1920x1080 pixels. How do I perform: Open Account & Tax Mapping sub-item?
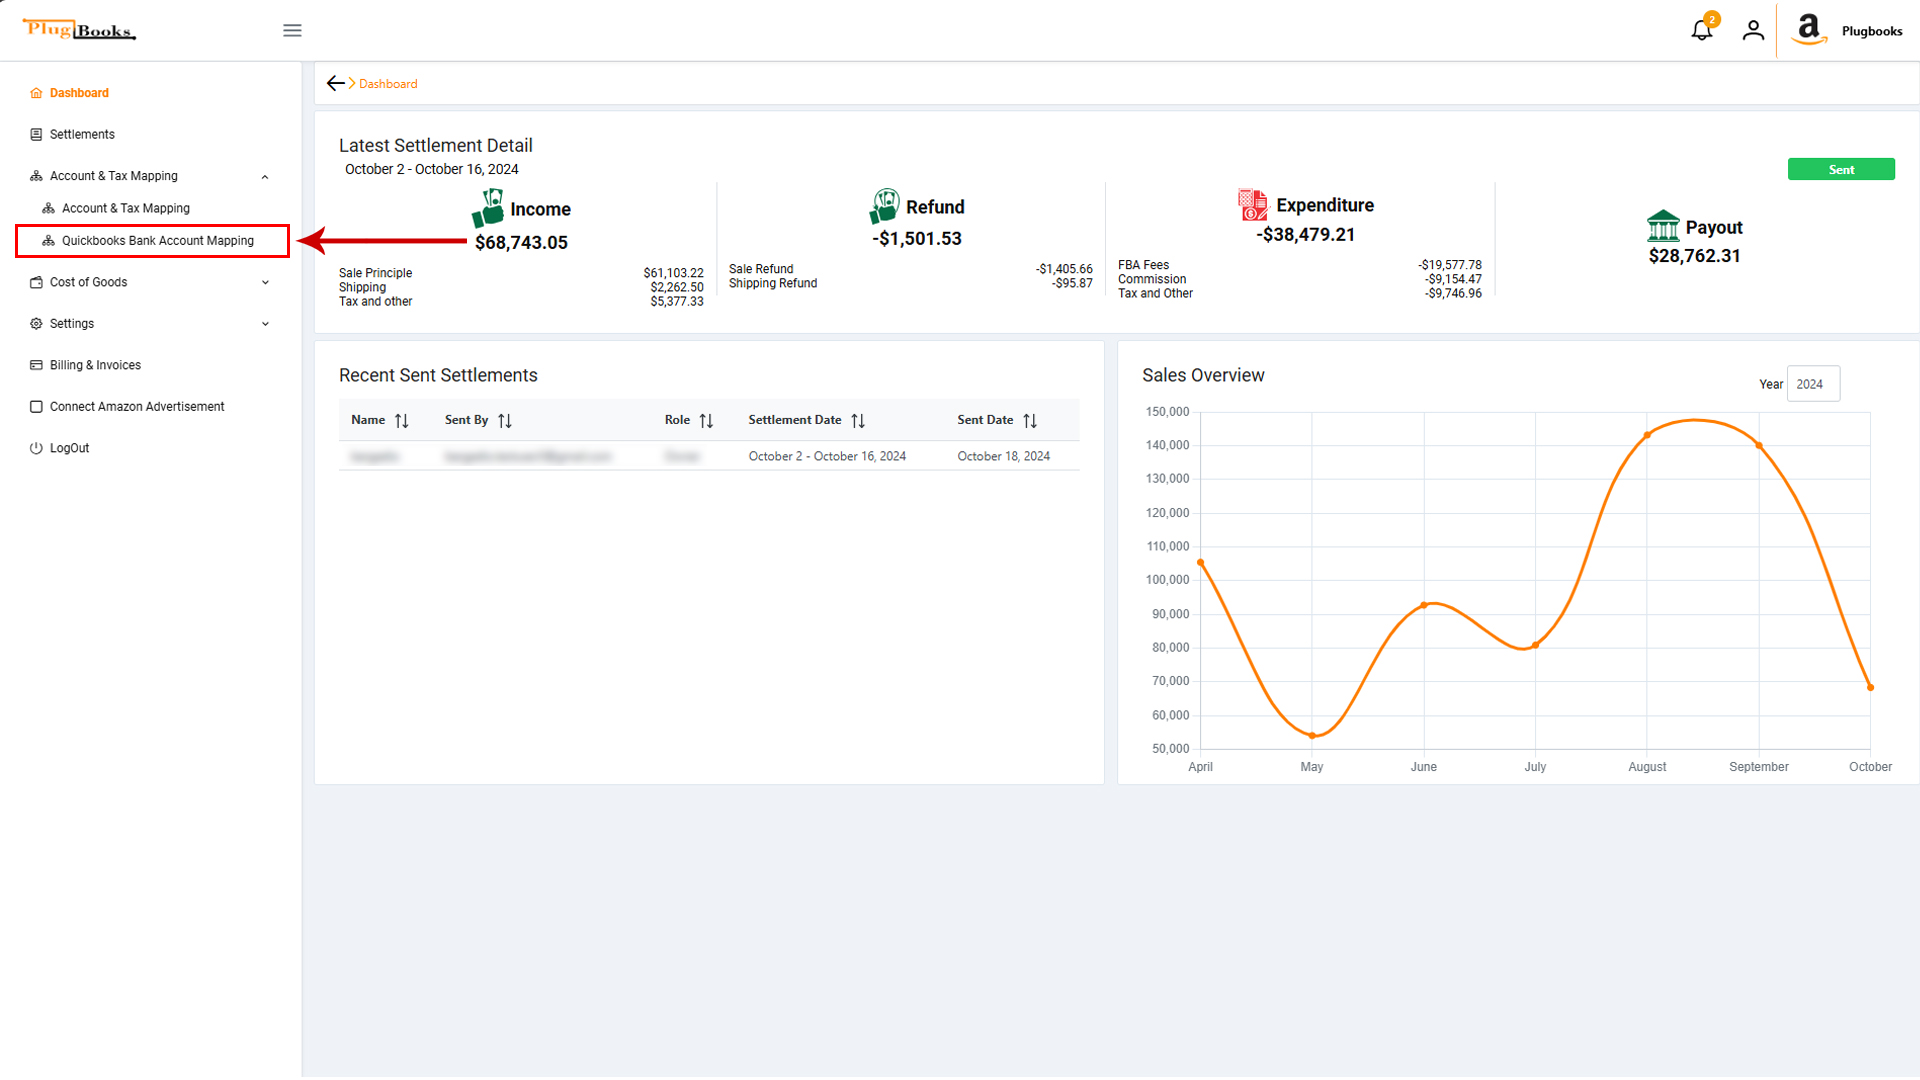coord(126,209)
